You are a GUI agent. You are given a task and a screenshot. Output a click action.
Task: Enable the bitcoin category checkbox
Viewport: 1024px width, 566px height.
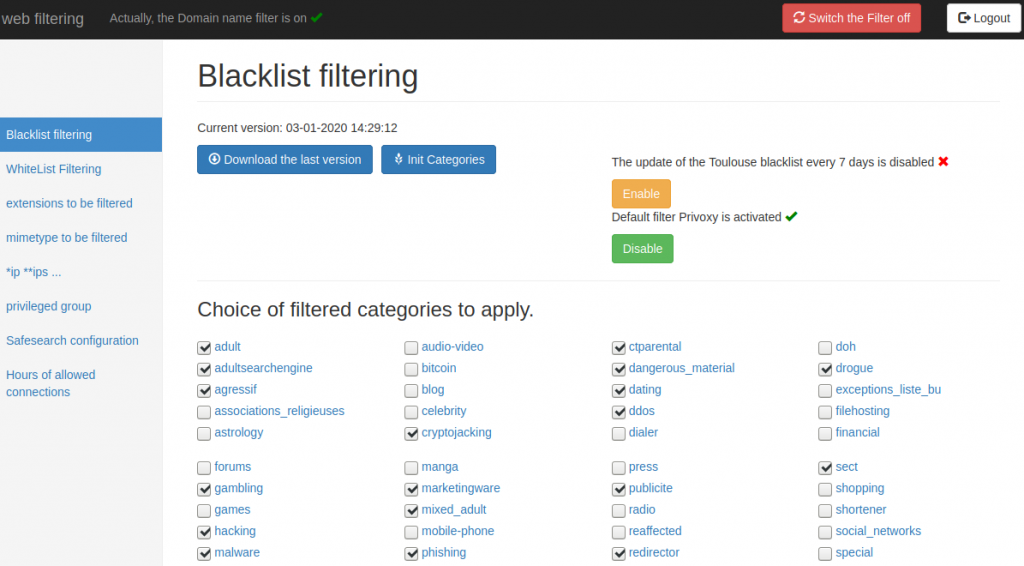(412, 369)
